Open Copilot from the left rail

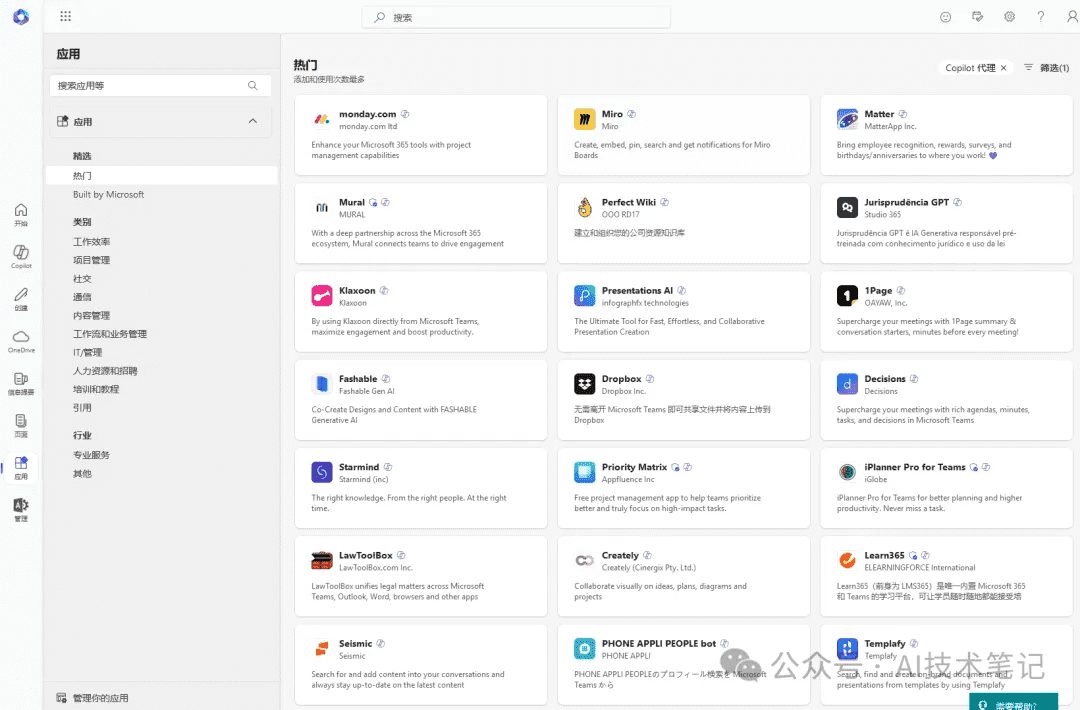point(21,256)
